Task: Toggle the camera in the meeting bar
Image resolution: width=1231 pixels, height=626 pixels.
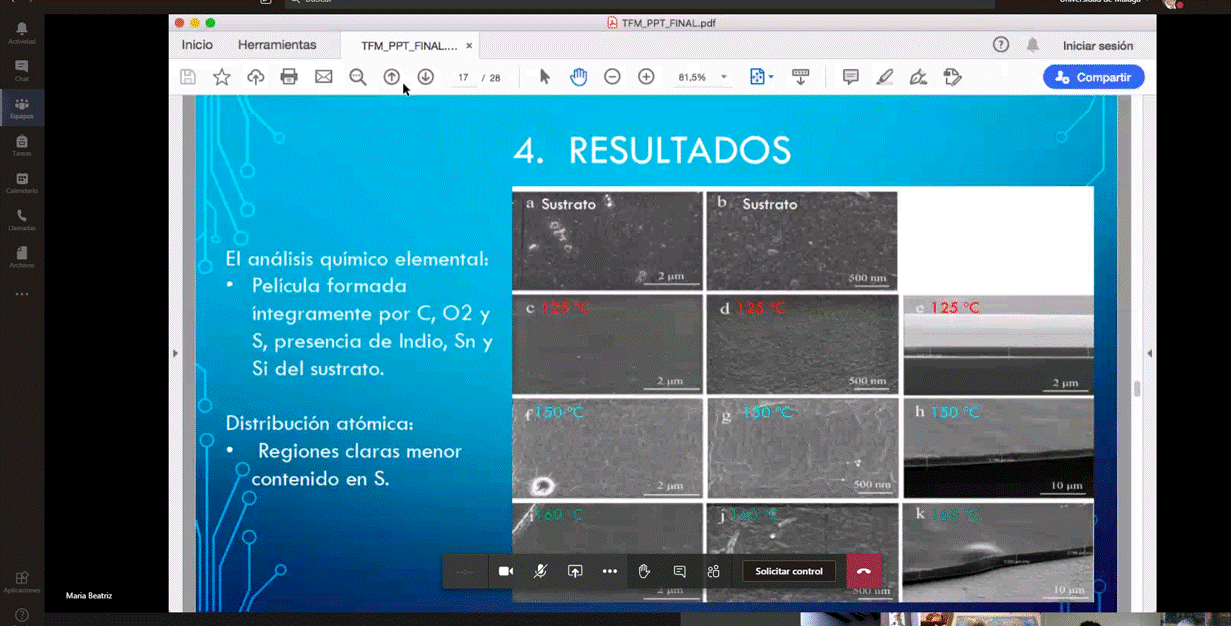Action: (x=505, y=571)
